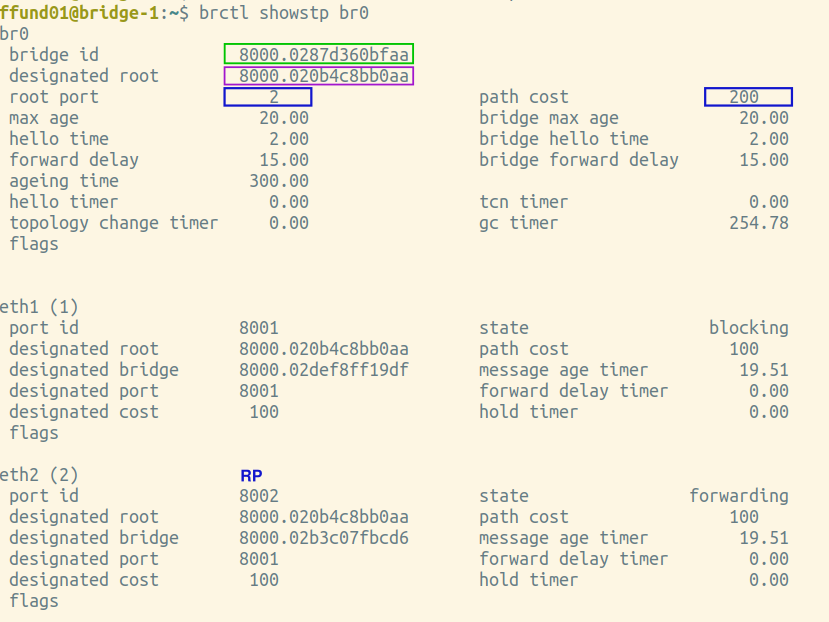Click the eth1 message age timer 19.51
Image resolution: width=829 pixels, height=622 pixels.
click(763, 370)
